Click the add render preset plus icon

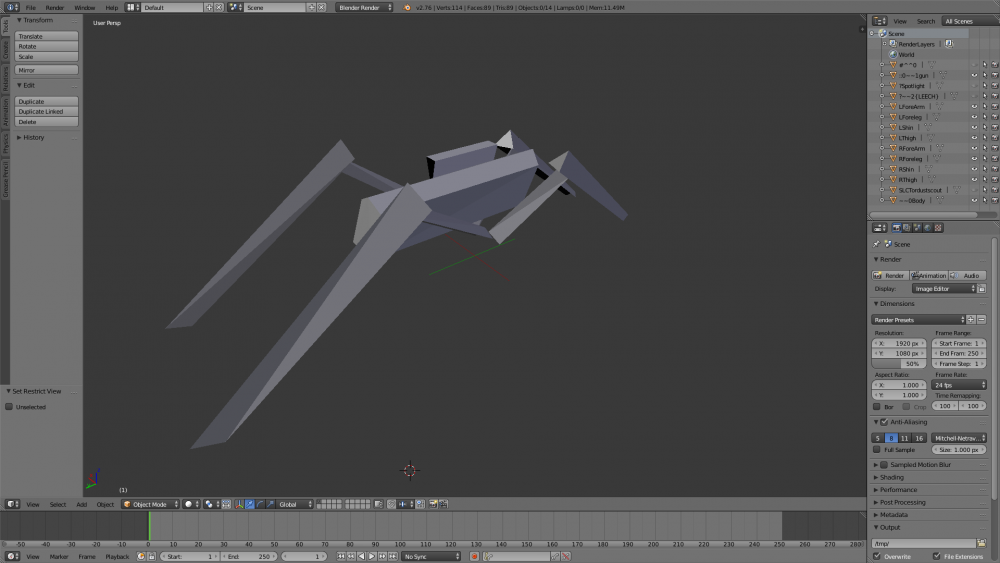pyautogui.click(x=971, y=320)
